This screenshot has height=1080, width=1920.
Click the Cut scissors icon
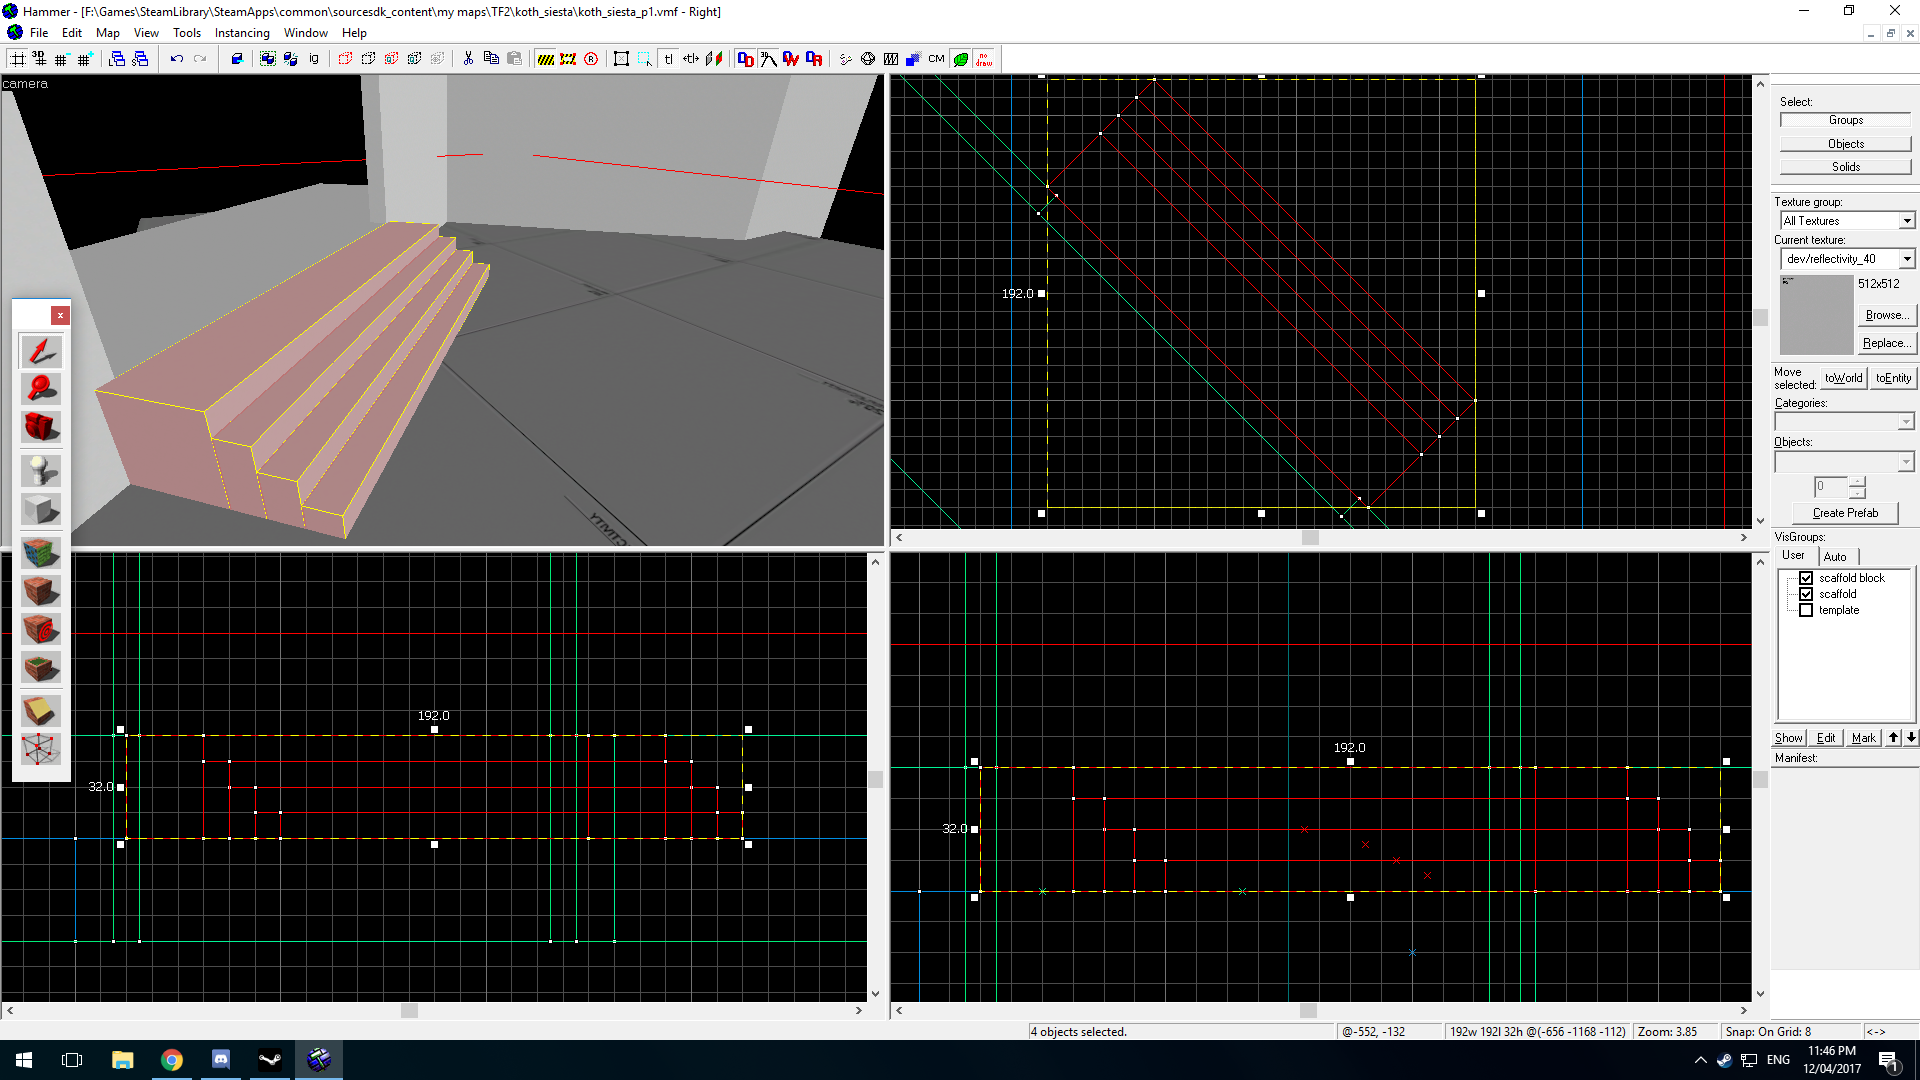(468, 59)
